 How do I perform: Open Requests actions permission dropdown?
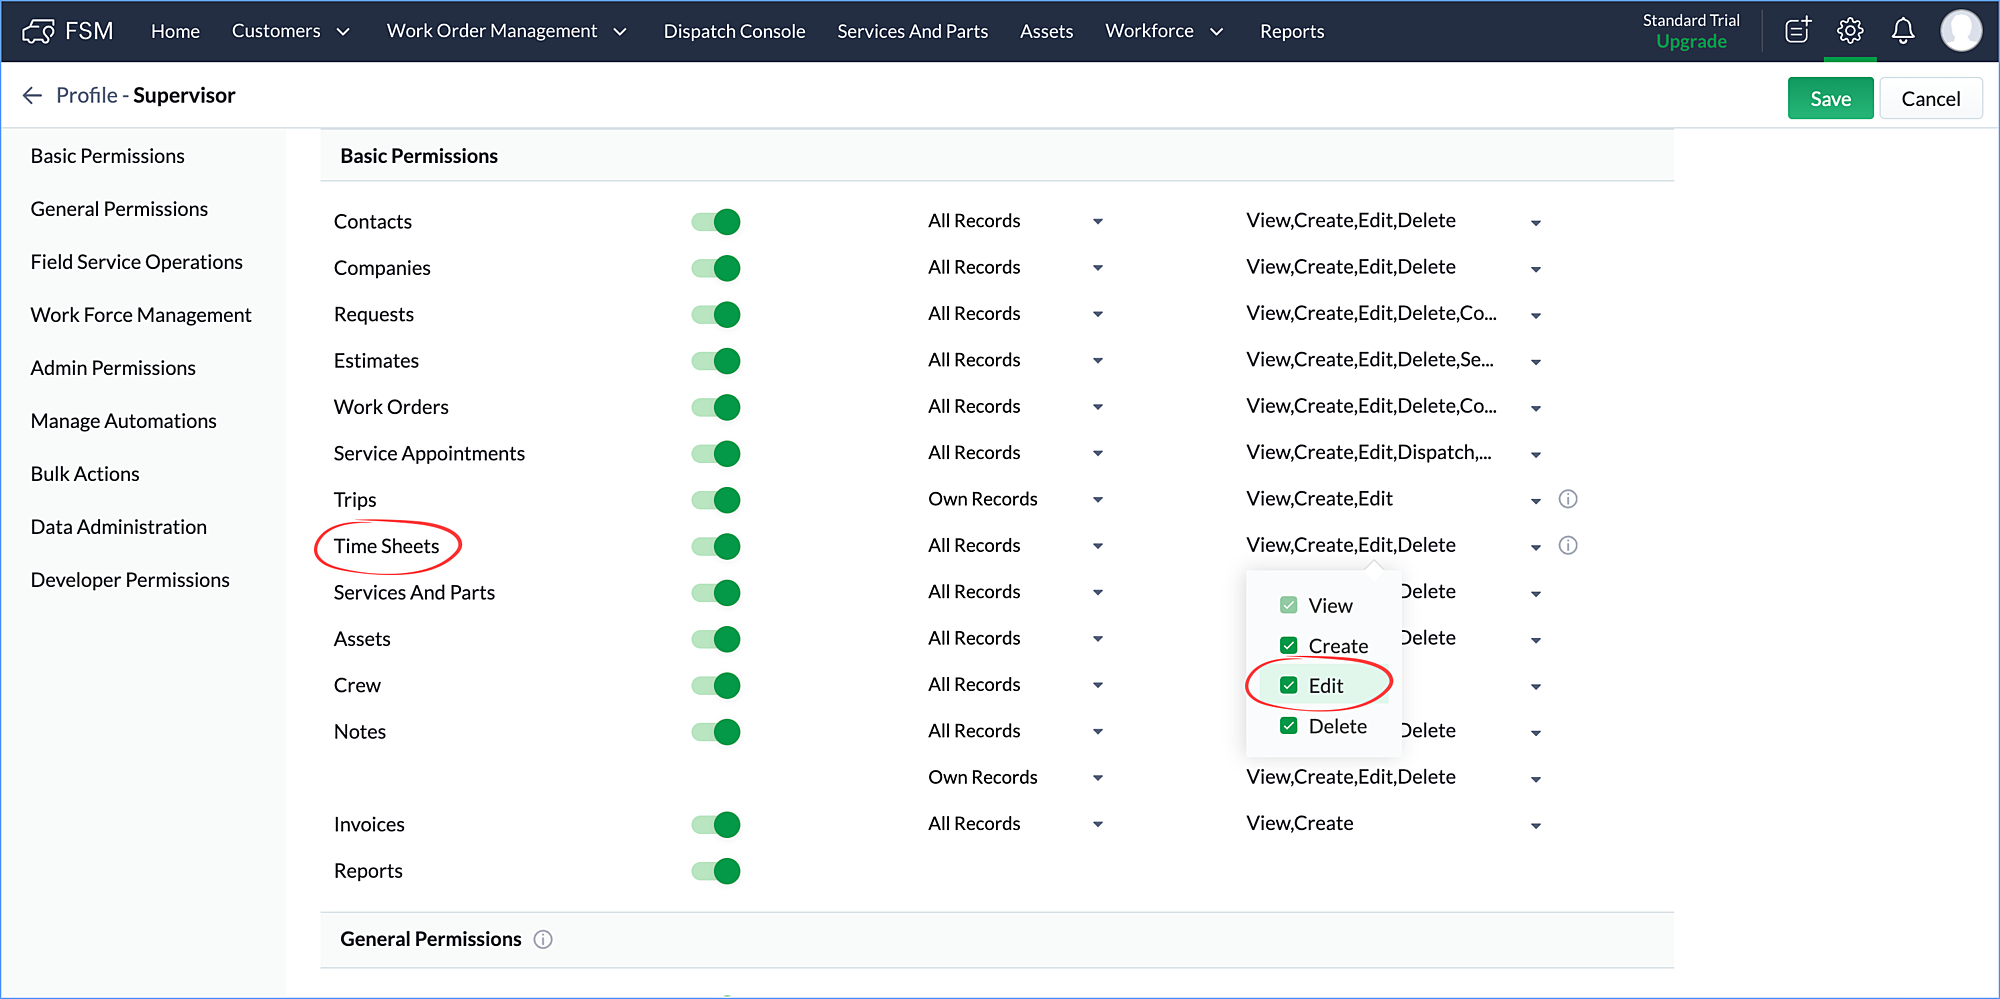pyautogui.click(x=1393, y=314)
